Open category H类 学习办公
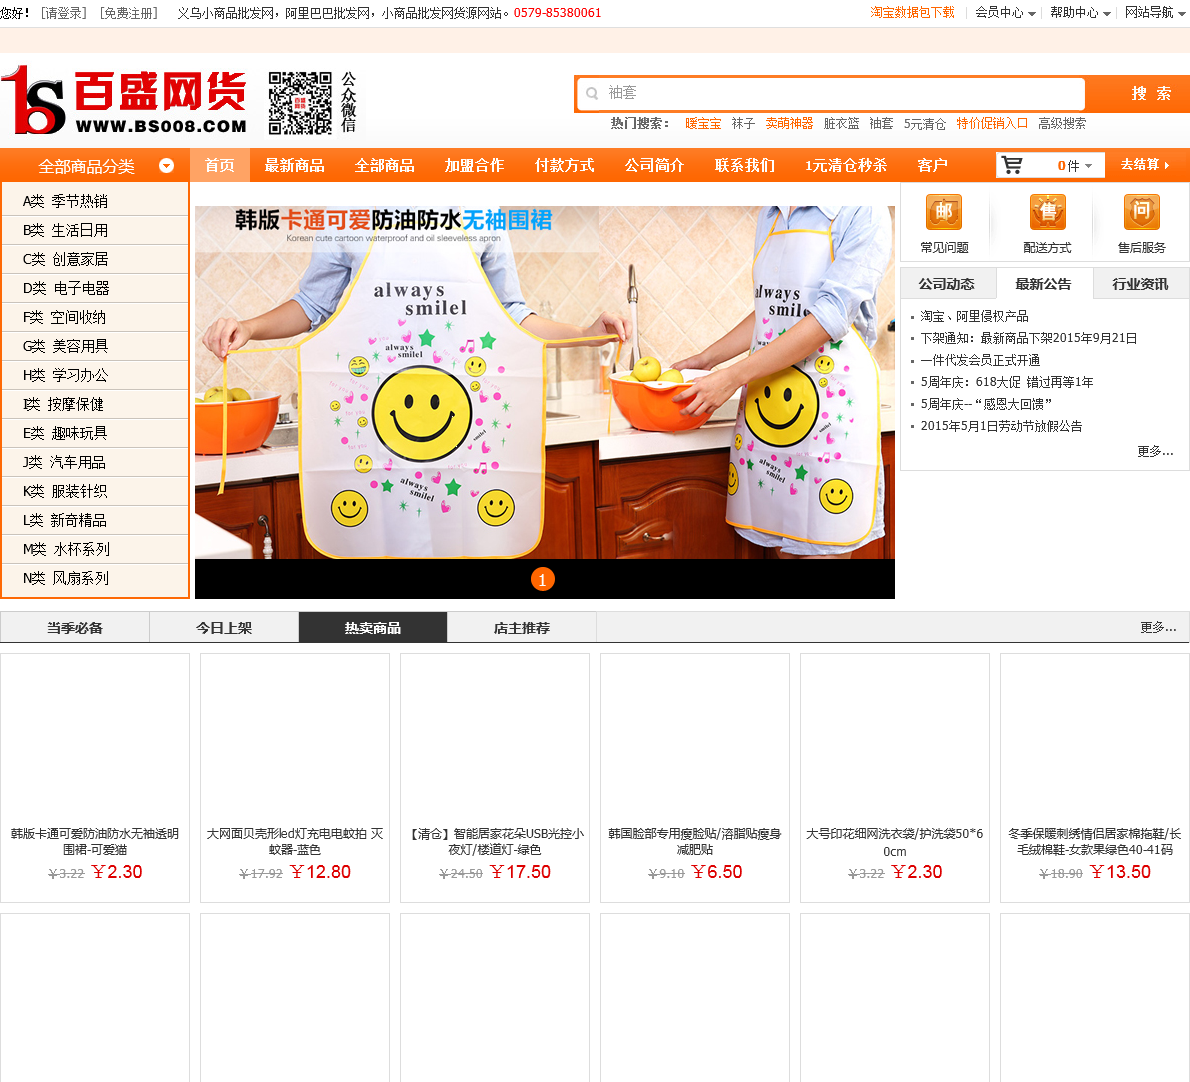Screen dimensions: 1190x1082 tap(95, 375)
